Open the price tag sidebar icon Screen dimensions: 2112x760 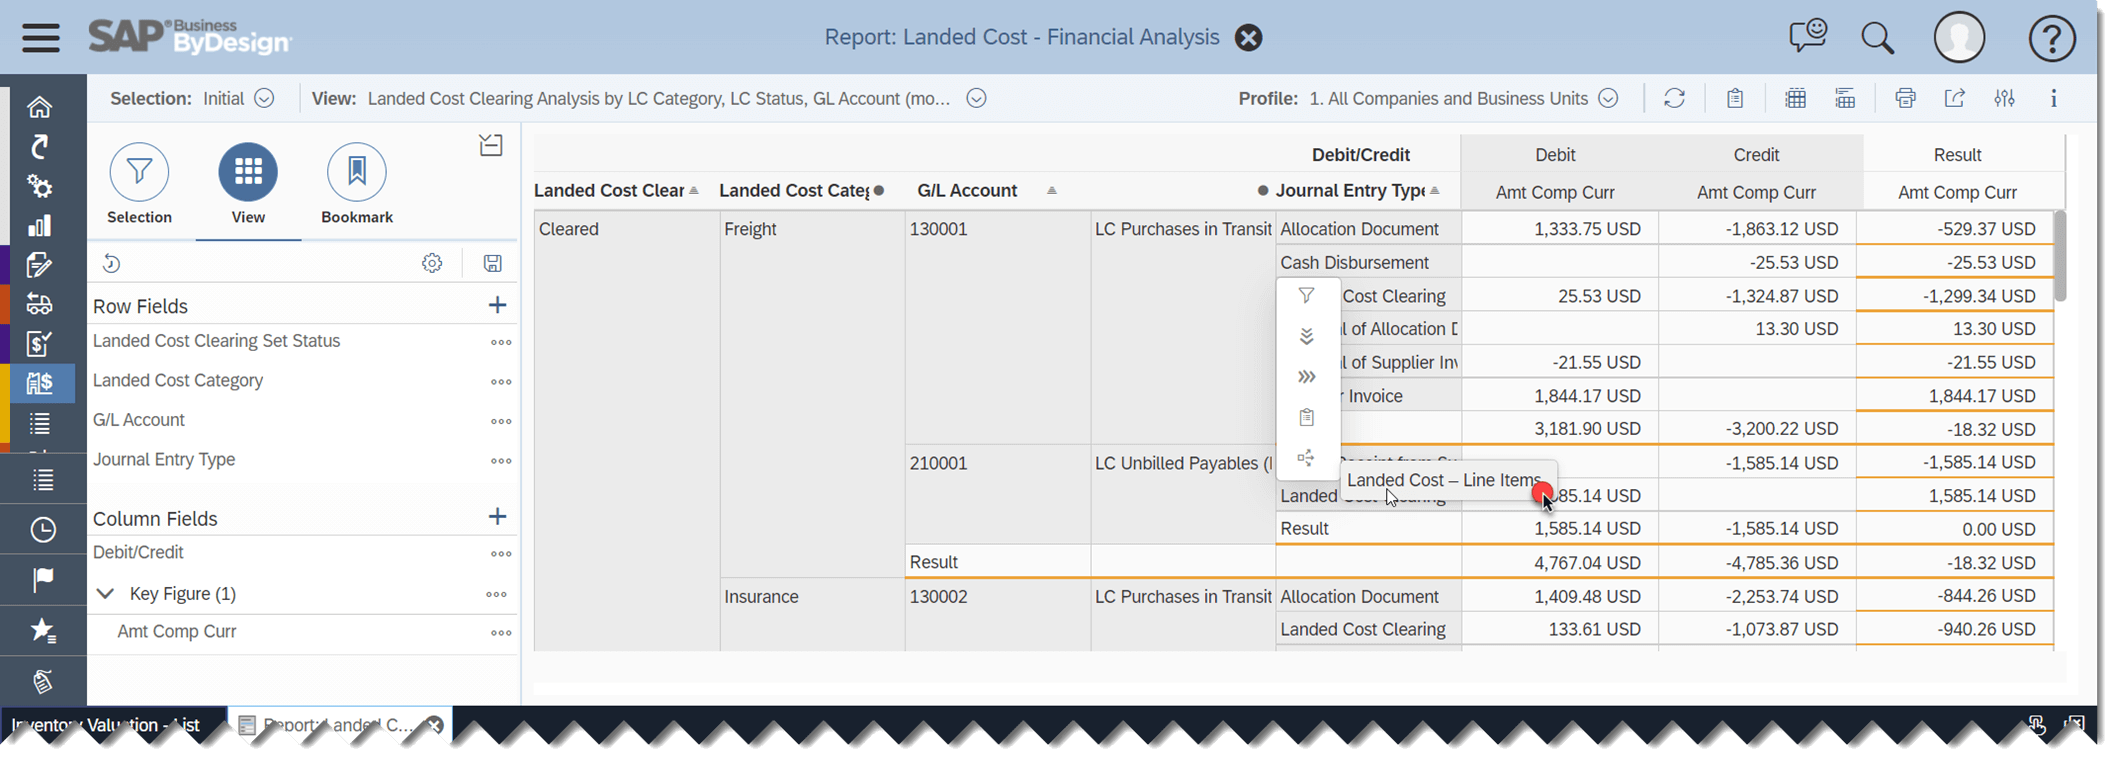coord(42,681)
